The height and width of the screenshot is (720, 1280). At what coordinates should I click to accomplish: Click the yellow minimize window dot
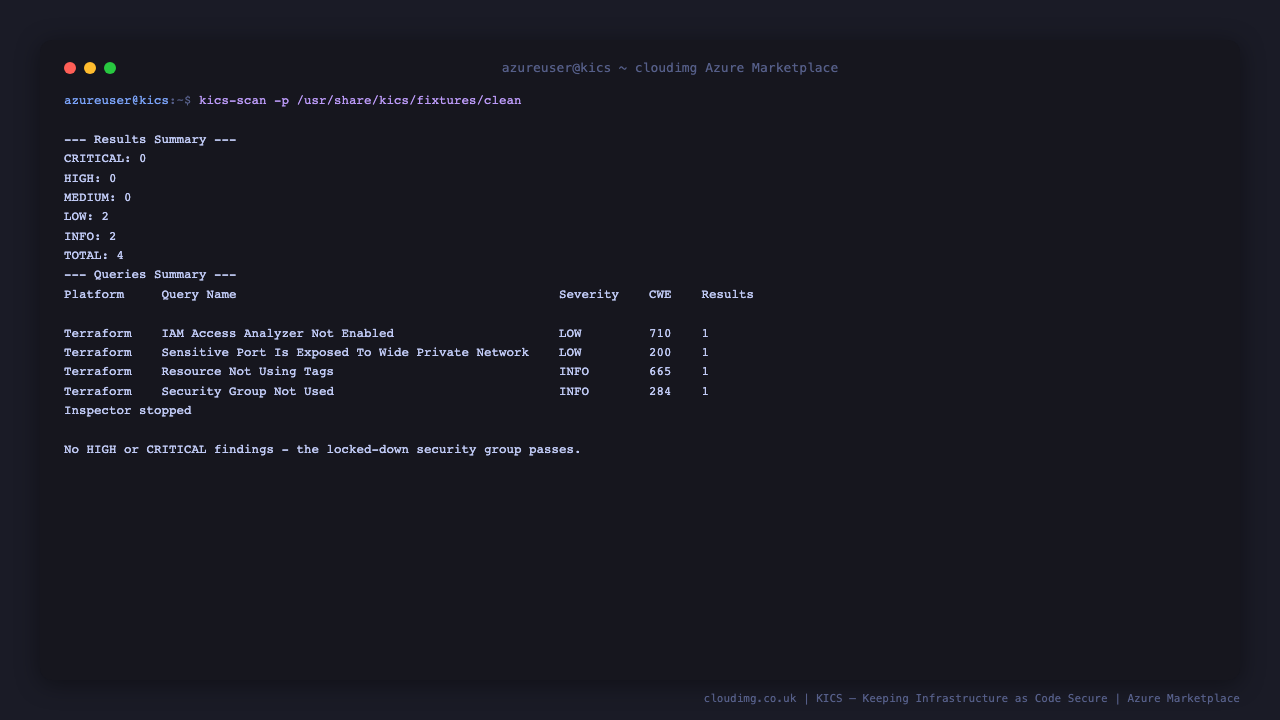point(90,68)
